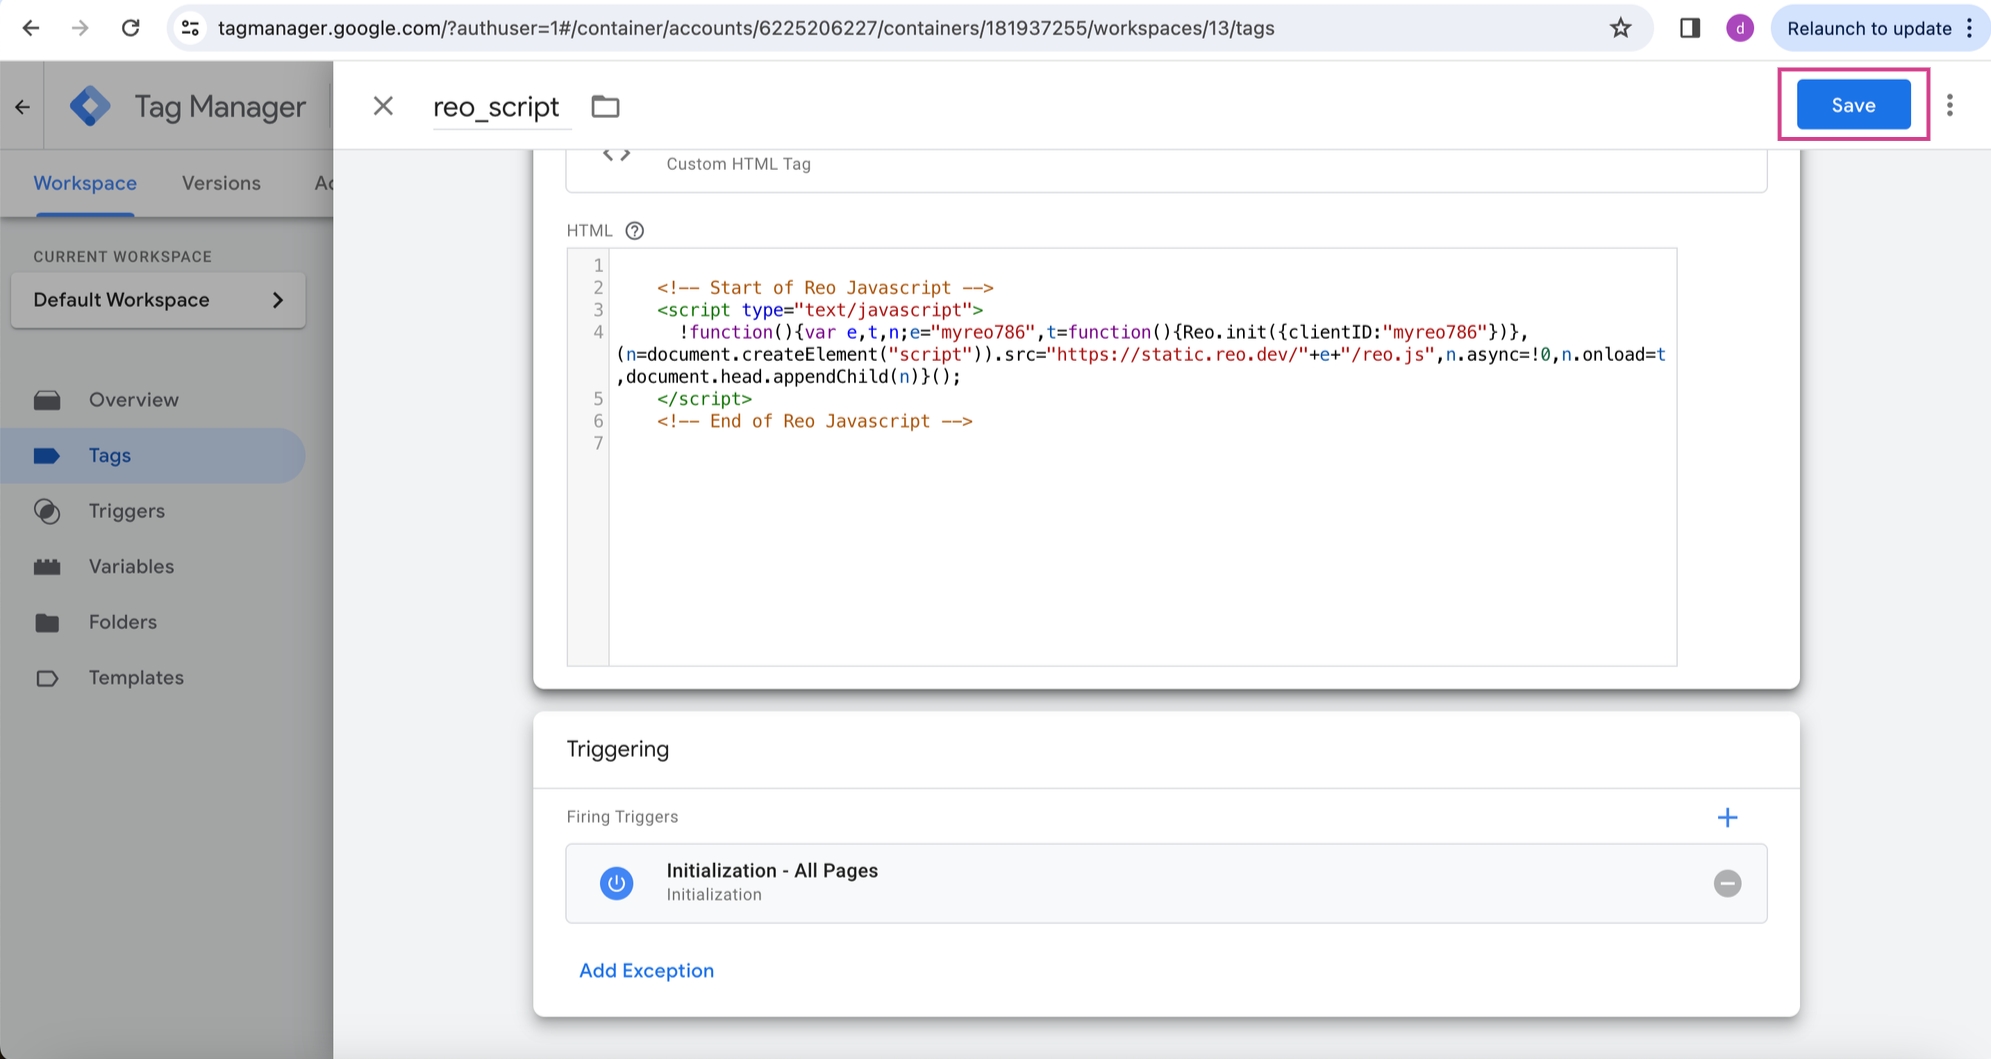This screenshot has width=1991, height=1059.
Task: Expand the Default Workspace selector
Action: (x=158, y=300)
